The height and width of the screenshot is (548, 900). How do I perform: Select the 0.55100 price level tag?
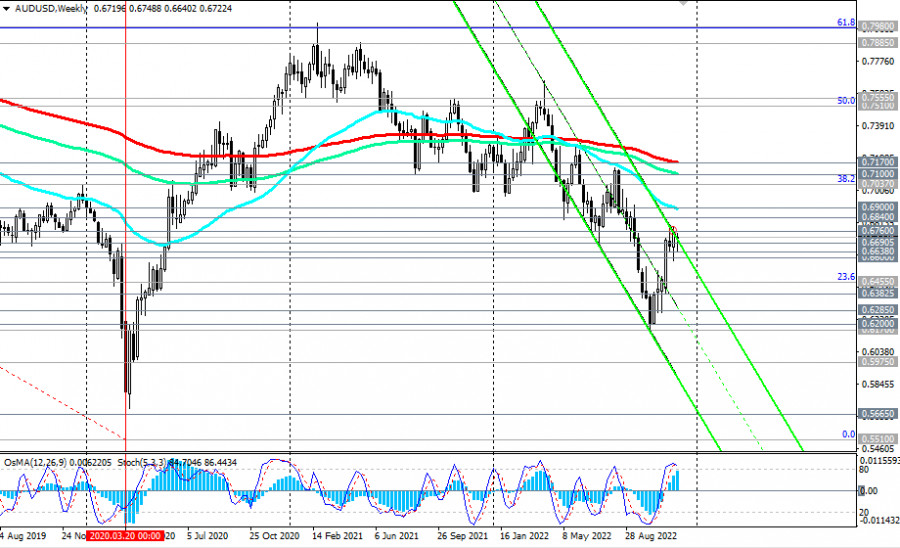[x=879, y=439]
